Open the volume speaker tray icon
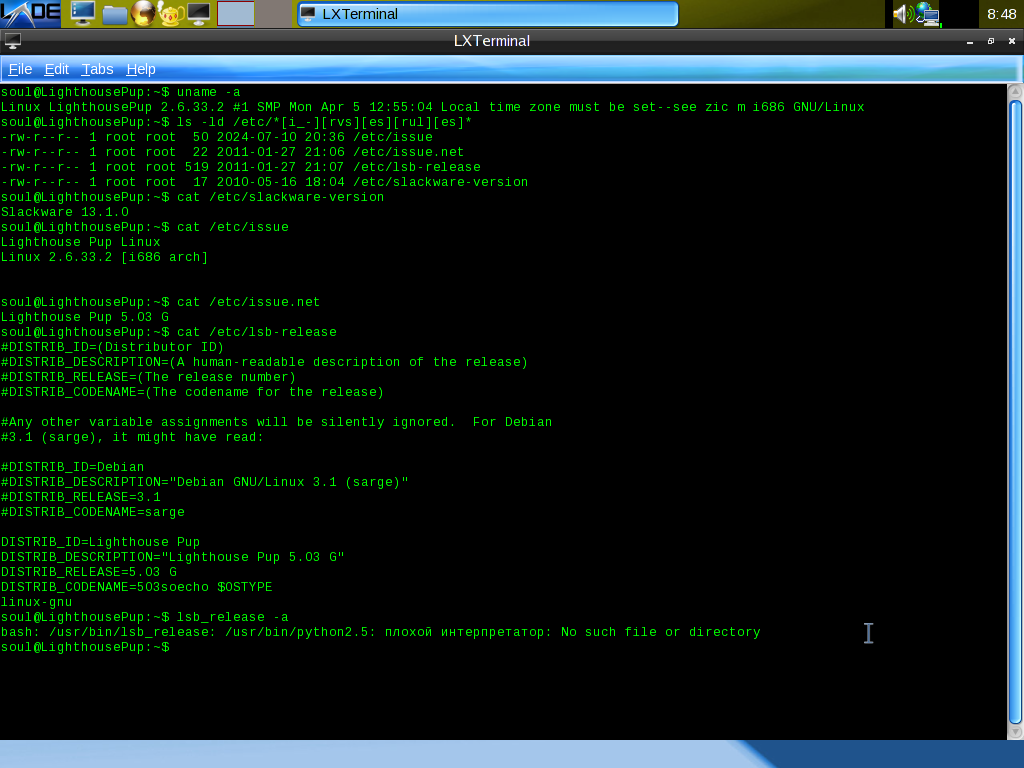Viewport: 1024px width, 768px height. 903,14
